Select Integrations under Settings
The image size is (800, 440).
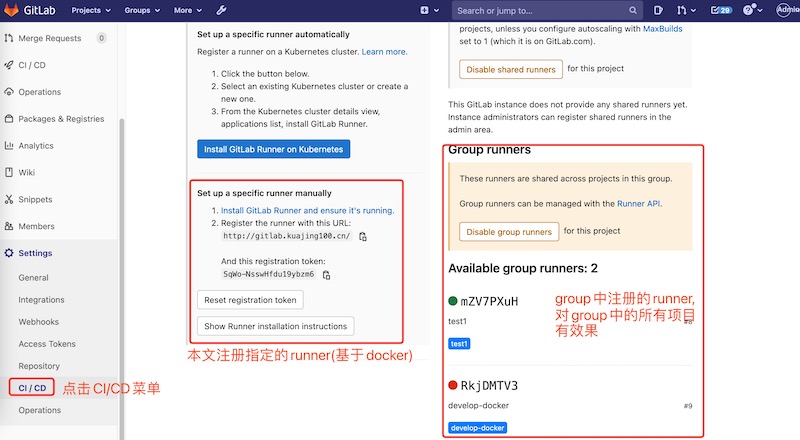41,300
